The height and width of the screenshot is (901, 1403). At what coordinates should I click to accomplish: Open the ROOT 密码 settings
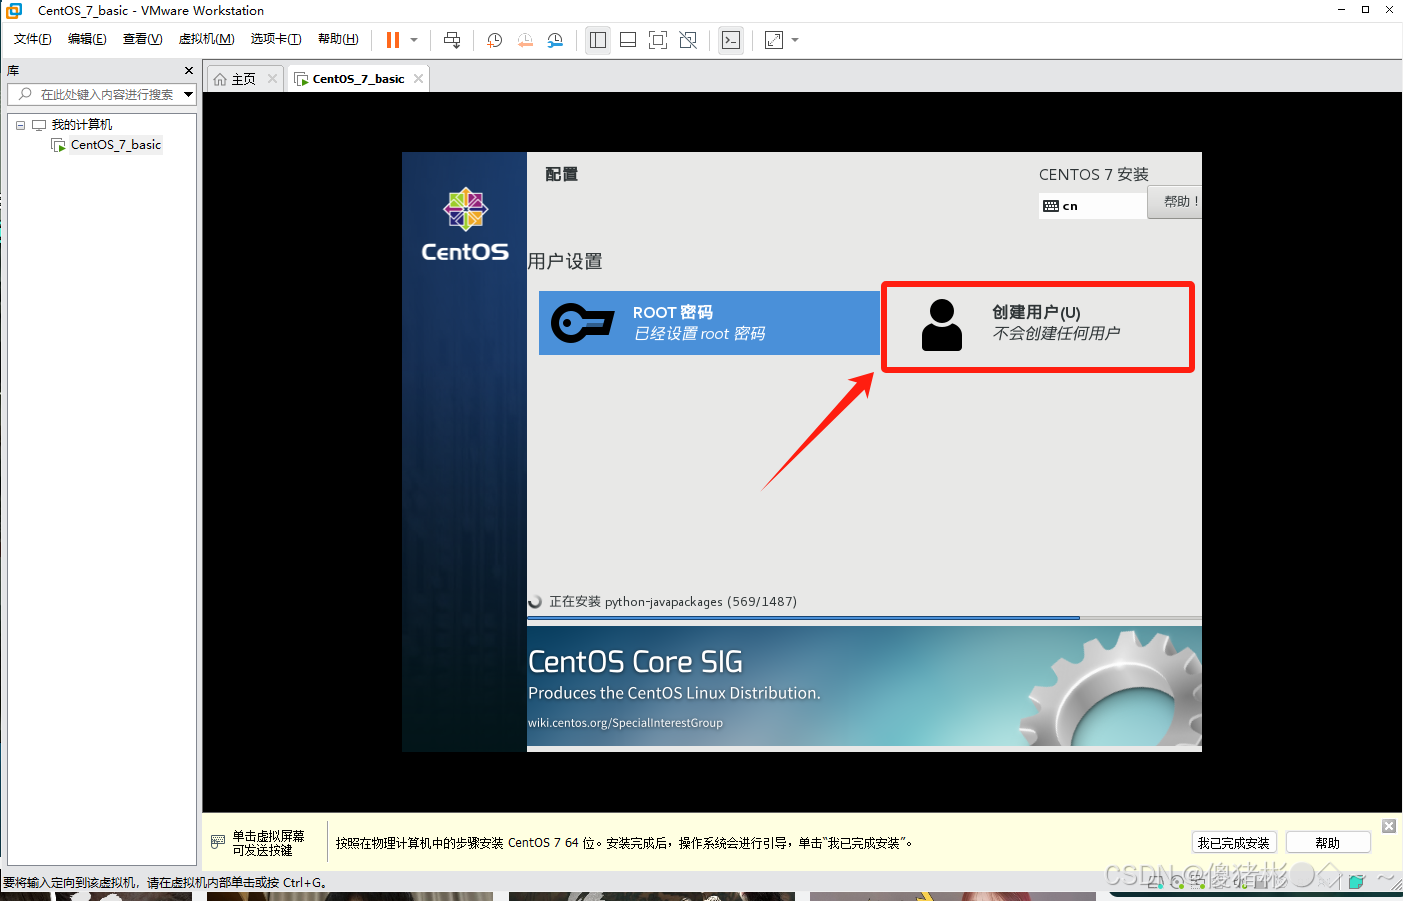[709, 323]
